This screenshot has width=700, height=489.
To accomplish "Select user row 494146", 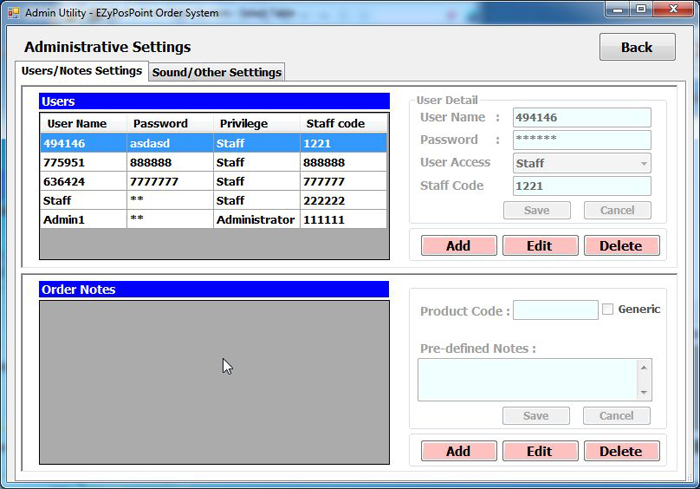I will pos(214,143).
